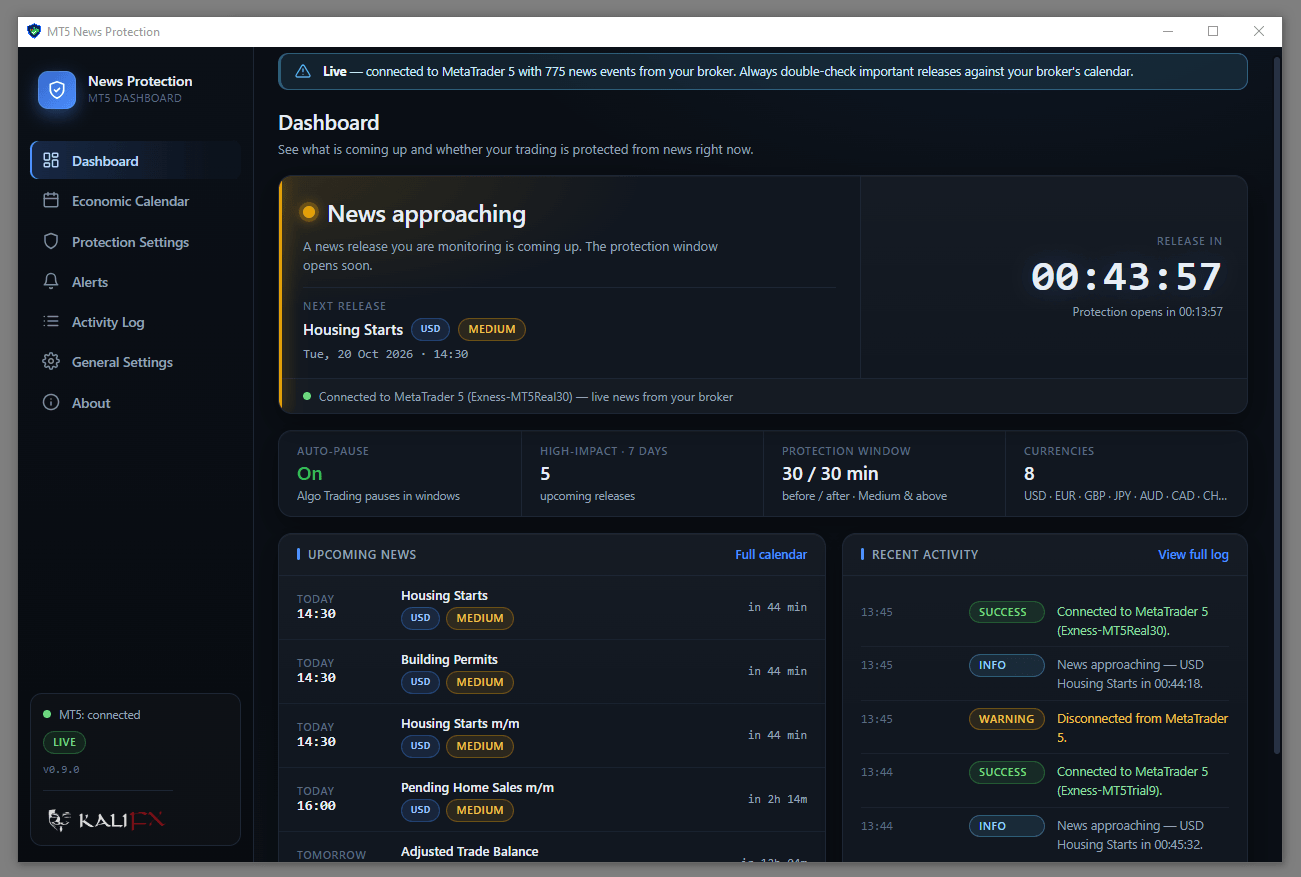The image size is (1301, 877).
Task: Click Connected to MetaTrader 5 live news footer
Action: click(526, 397)
